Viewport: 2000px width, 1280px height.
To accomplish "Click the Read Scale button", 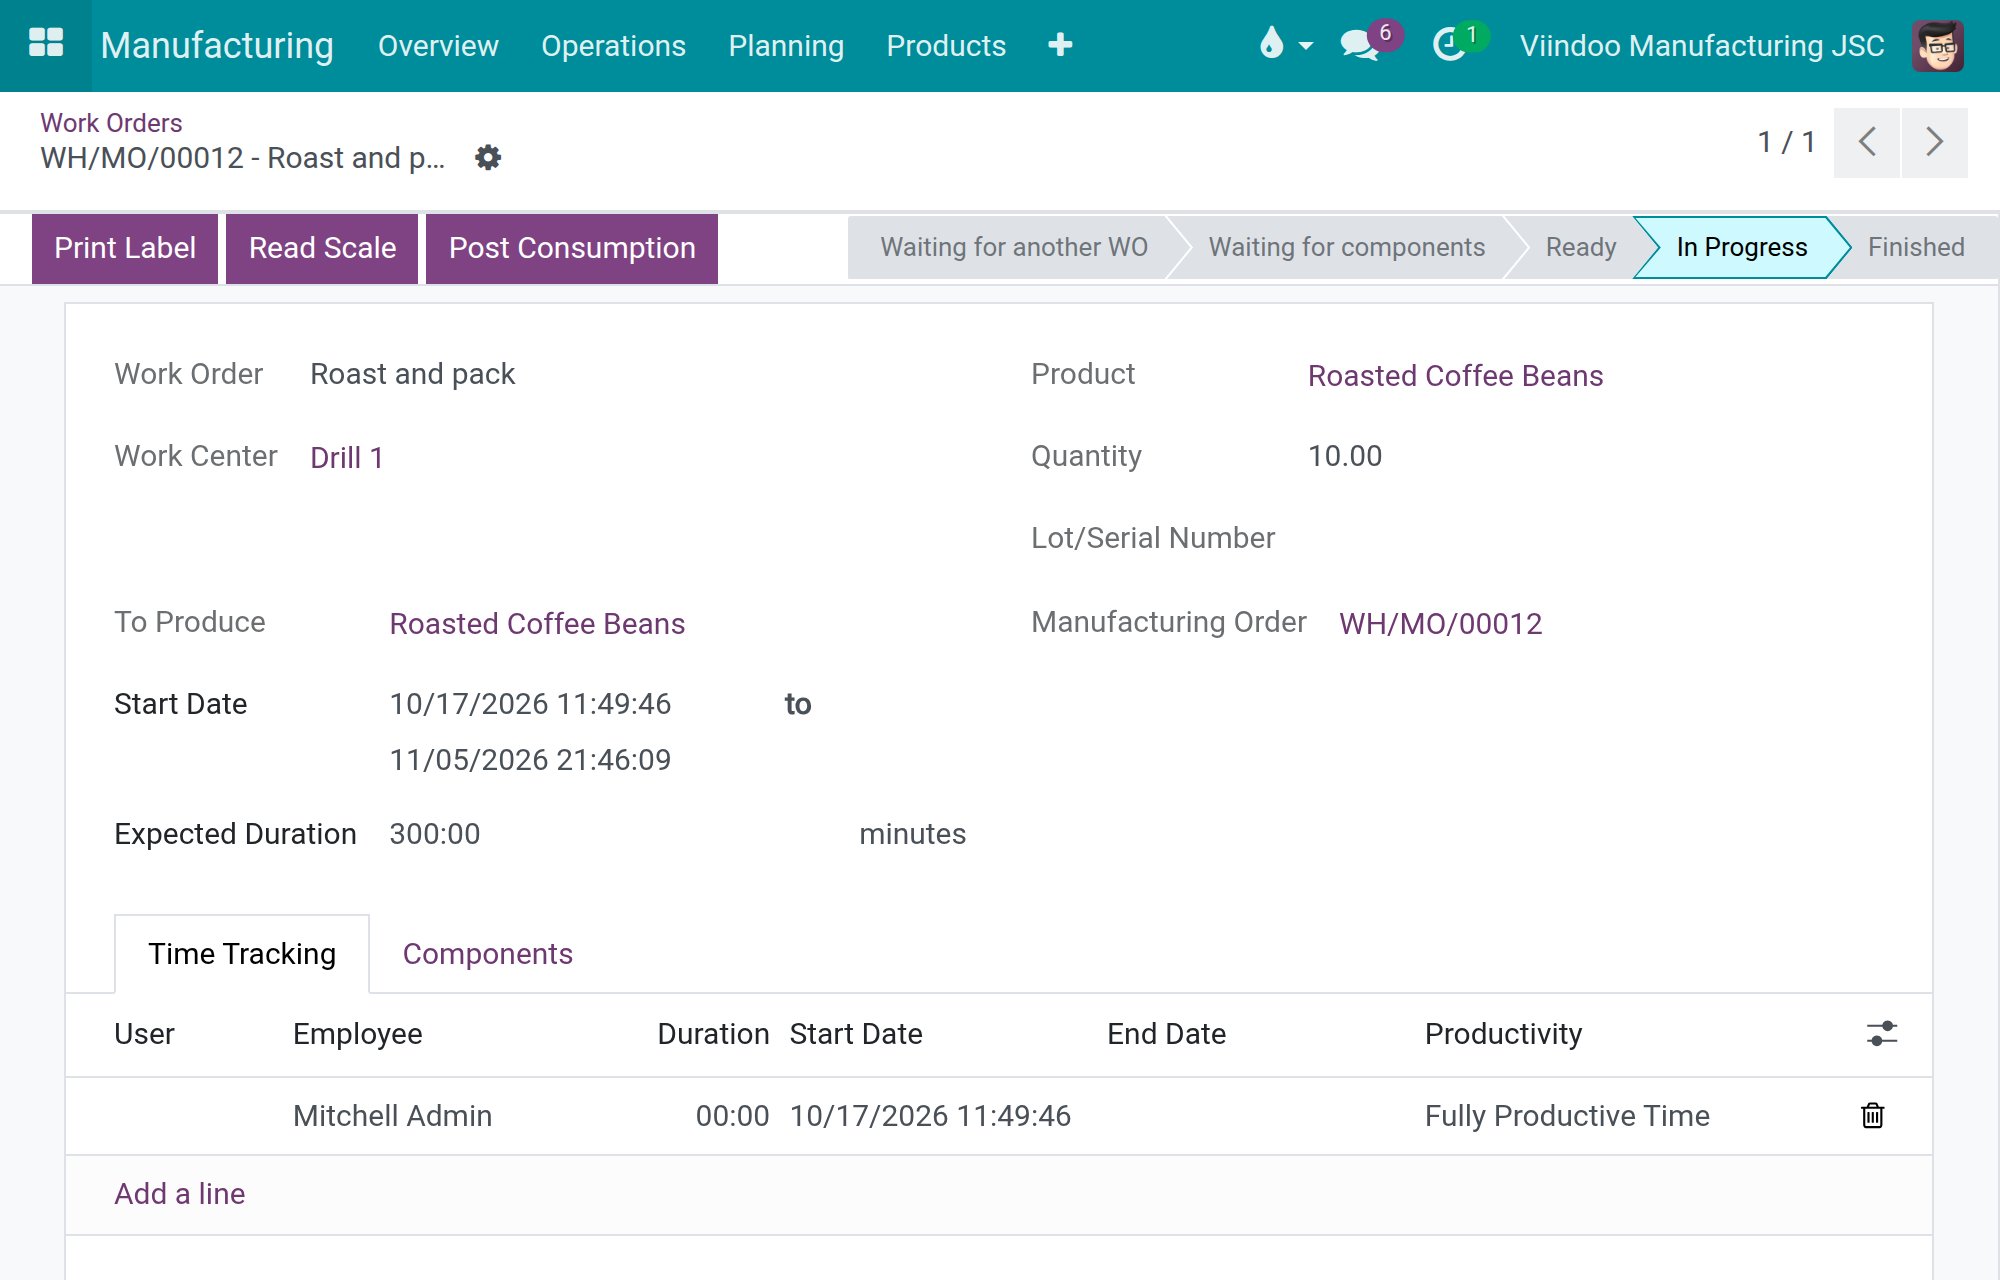I will pos(322,248).
